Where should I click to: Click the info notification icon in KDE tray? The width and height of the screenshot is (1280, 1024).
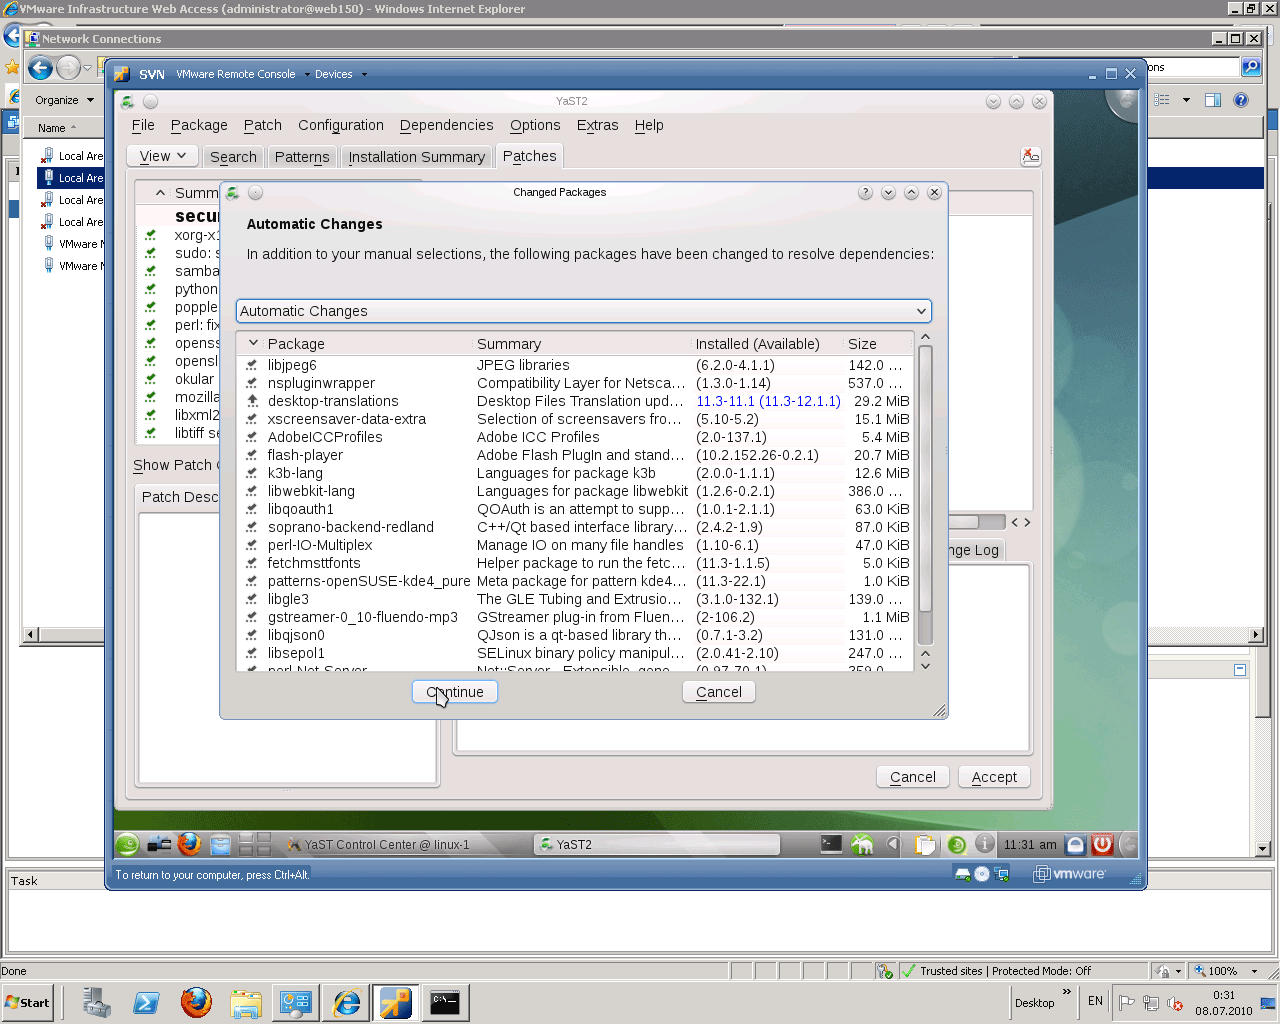pos(985,845)
